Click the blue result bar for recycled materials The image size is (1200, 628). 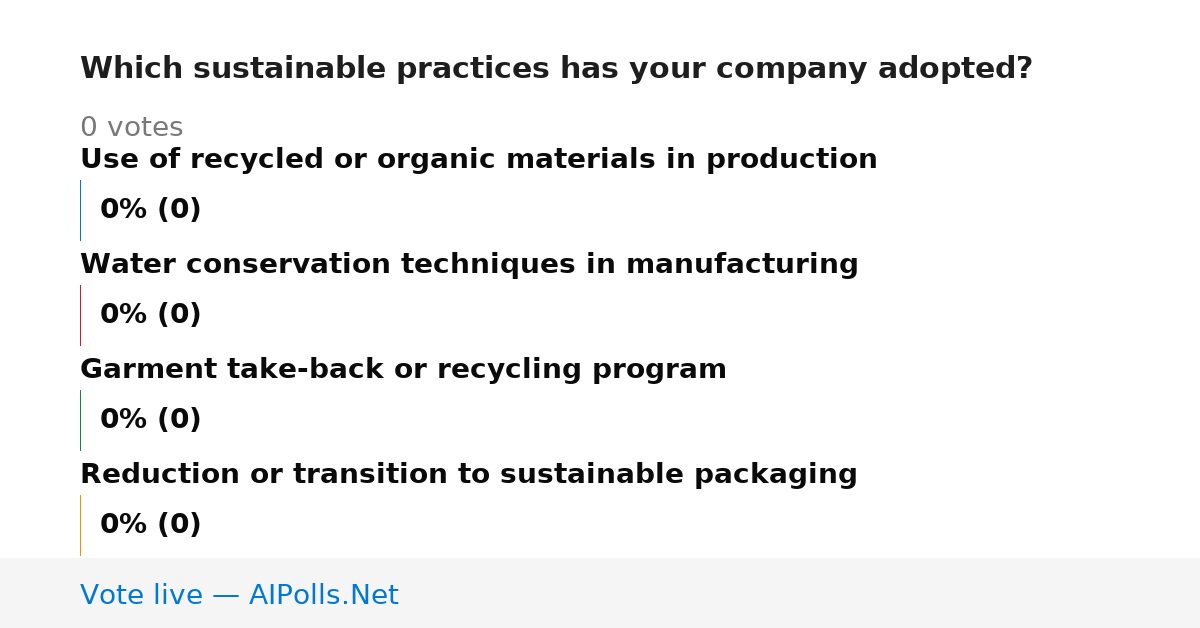click(x=80, y=210)
